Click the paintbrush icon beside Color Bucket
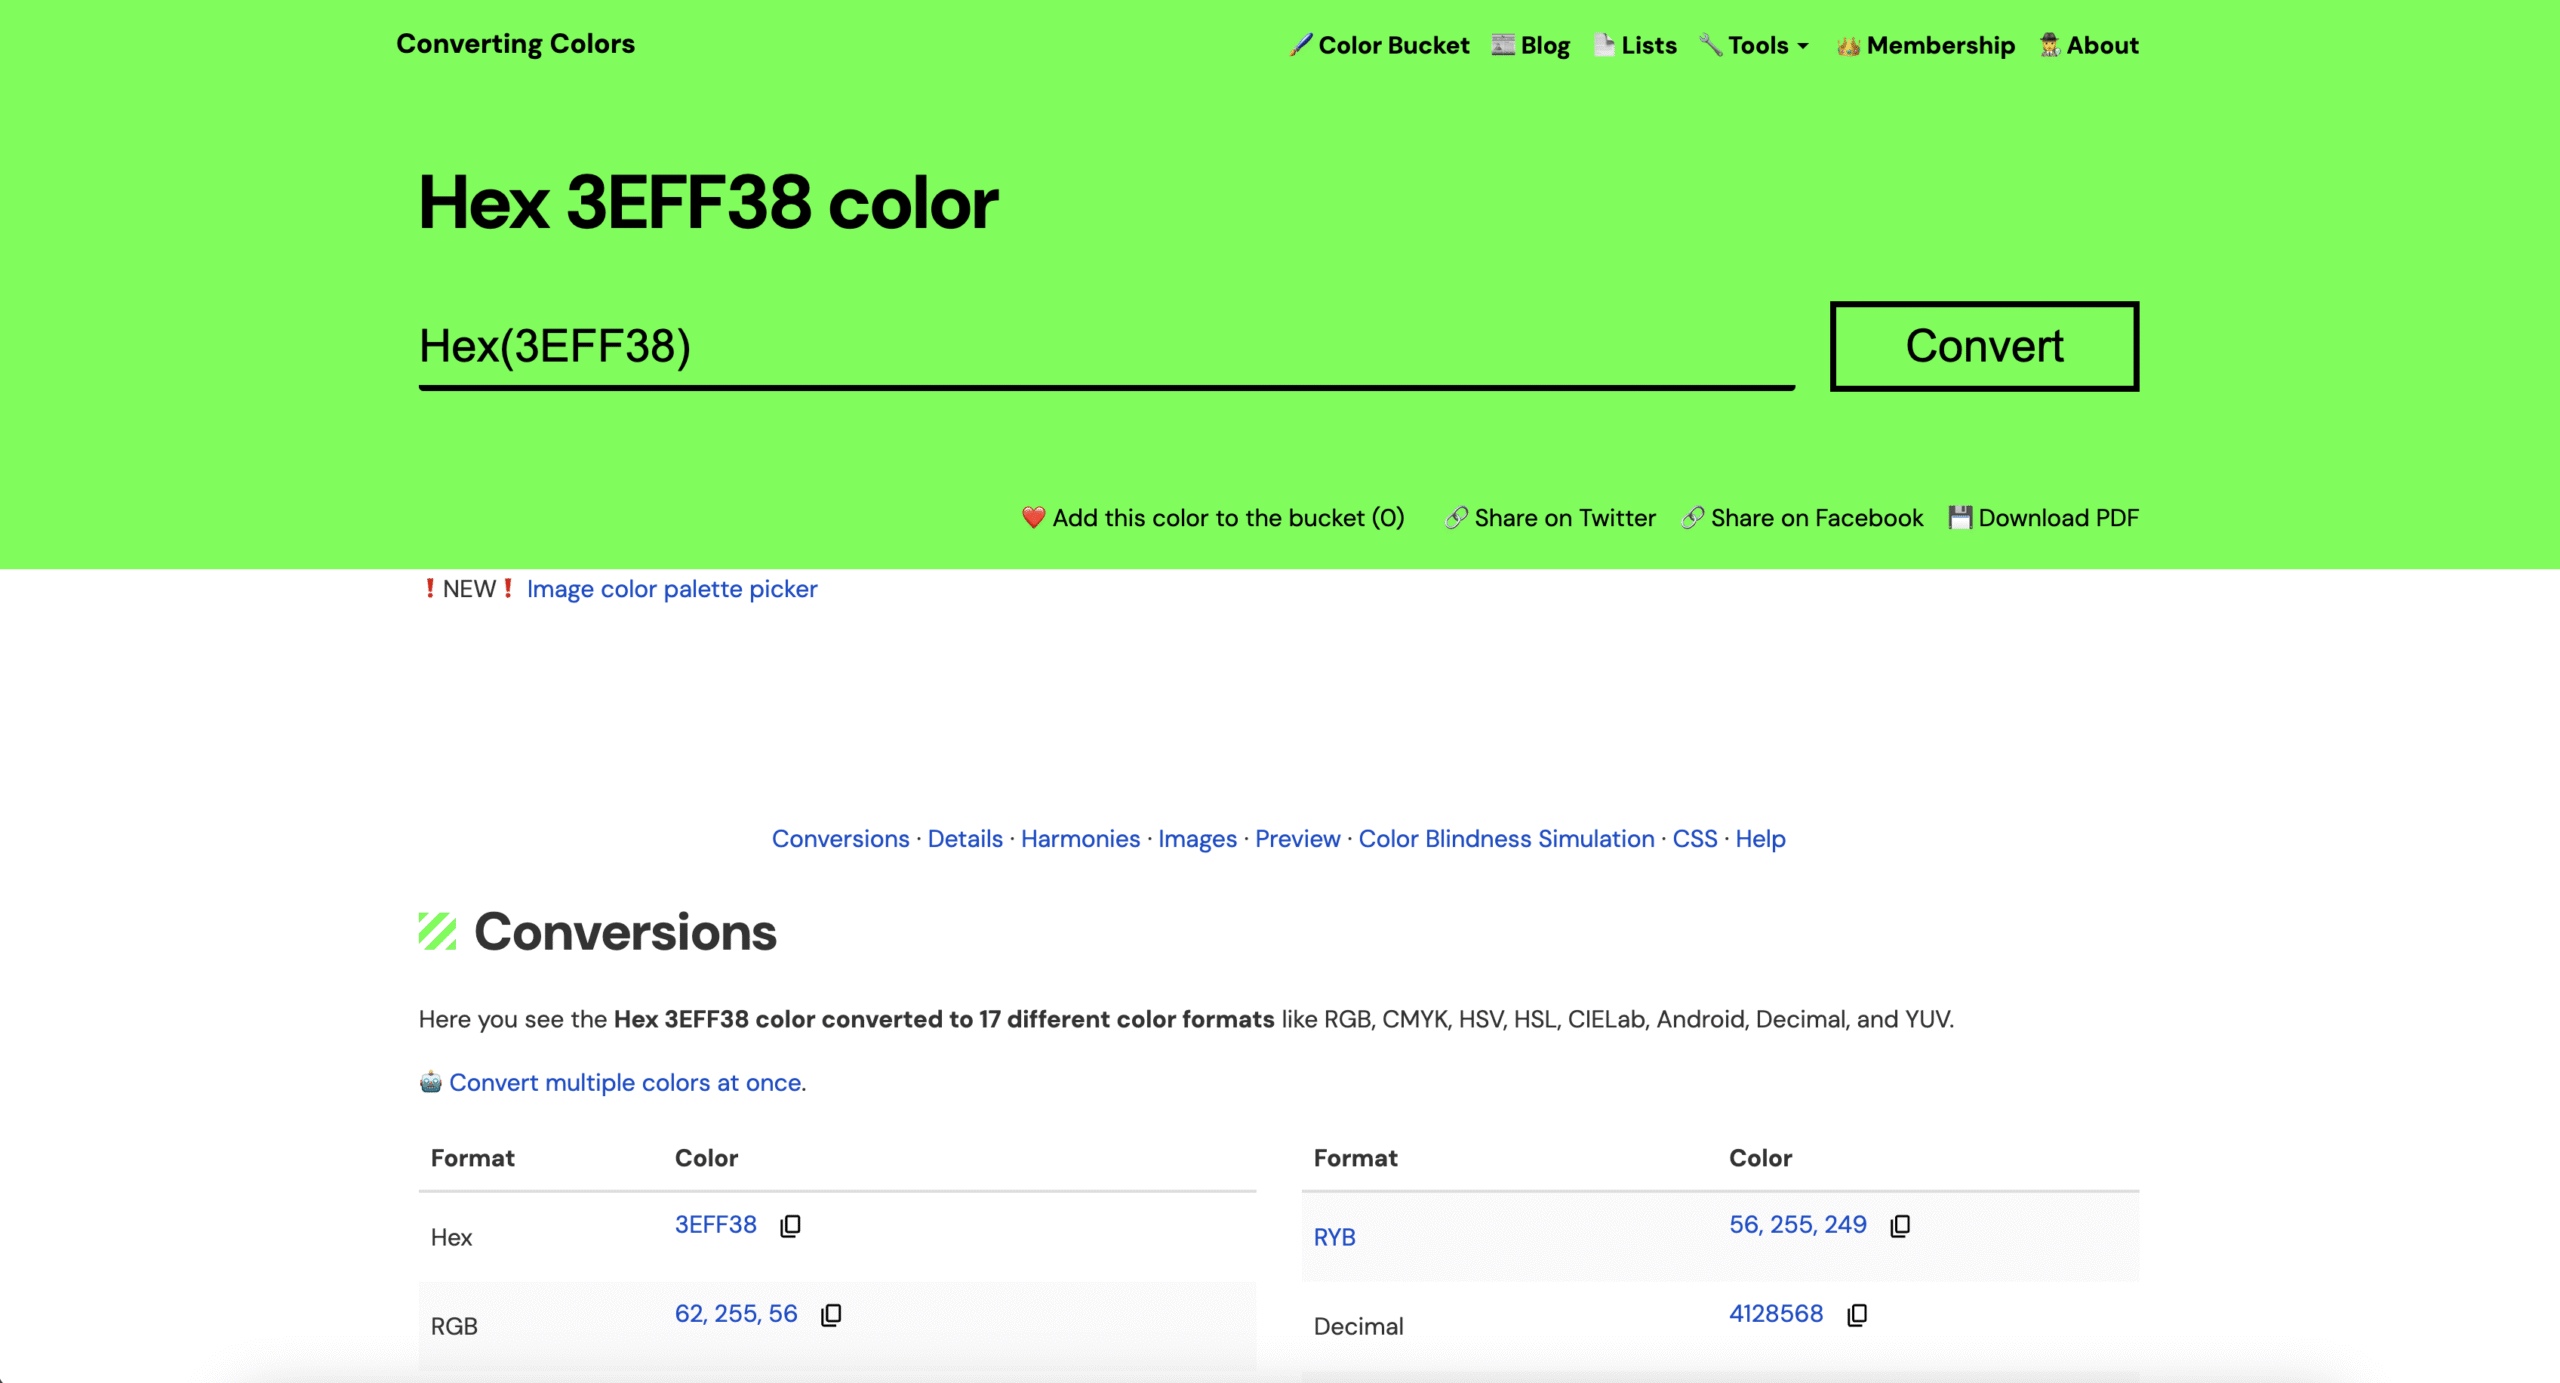This screenshot has width=2560, height=1383. [1299, 44]
